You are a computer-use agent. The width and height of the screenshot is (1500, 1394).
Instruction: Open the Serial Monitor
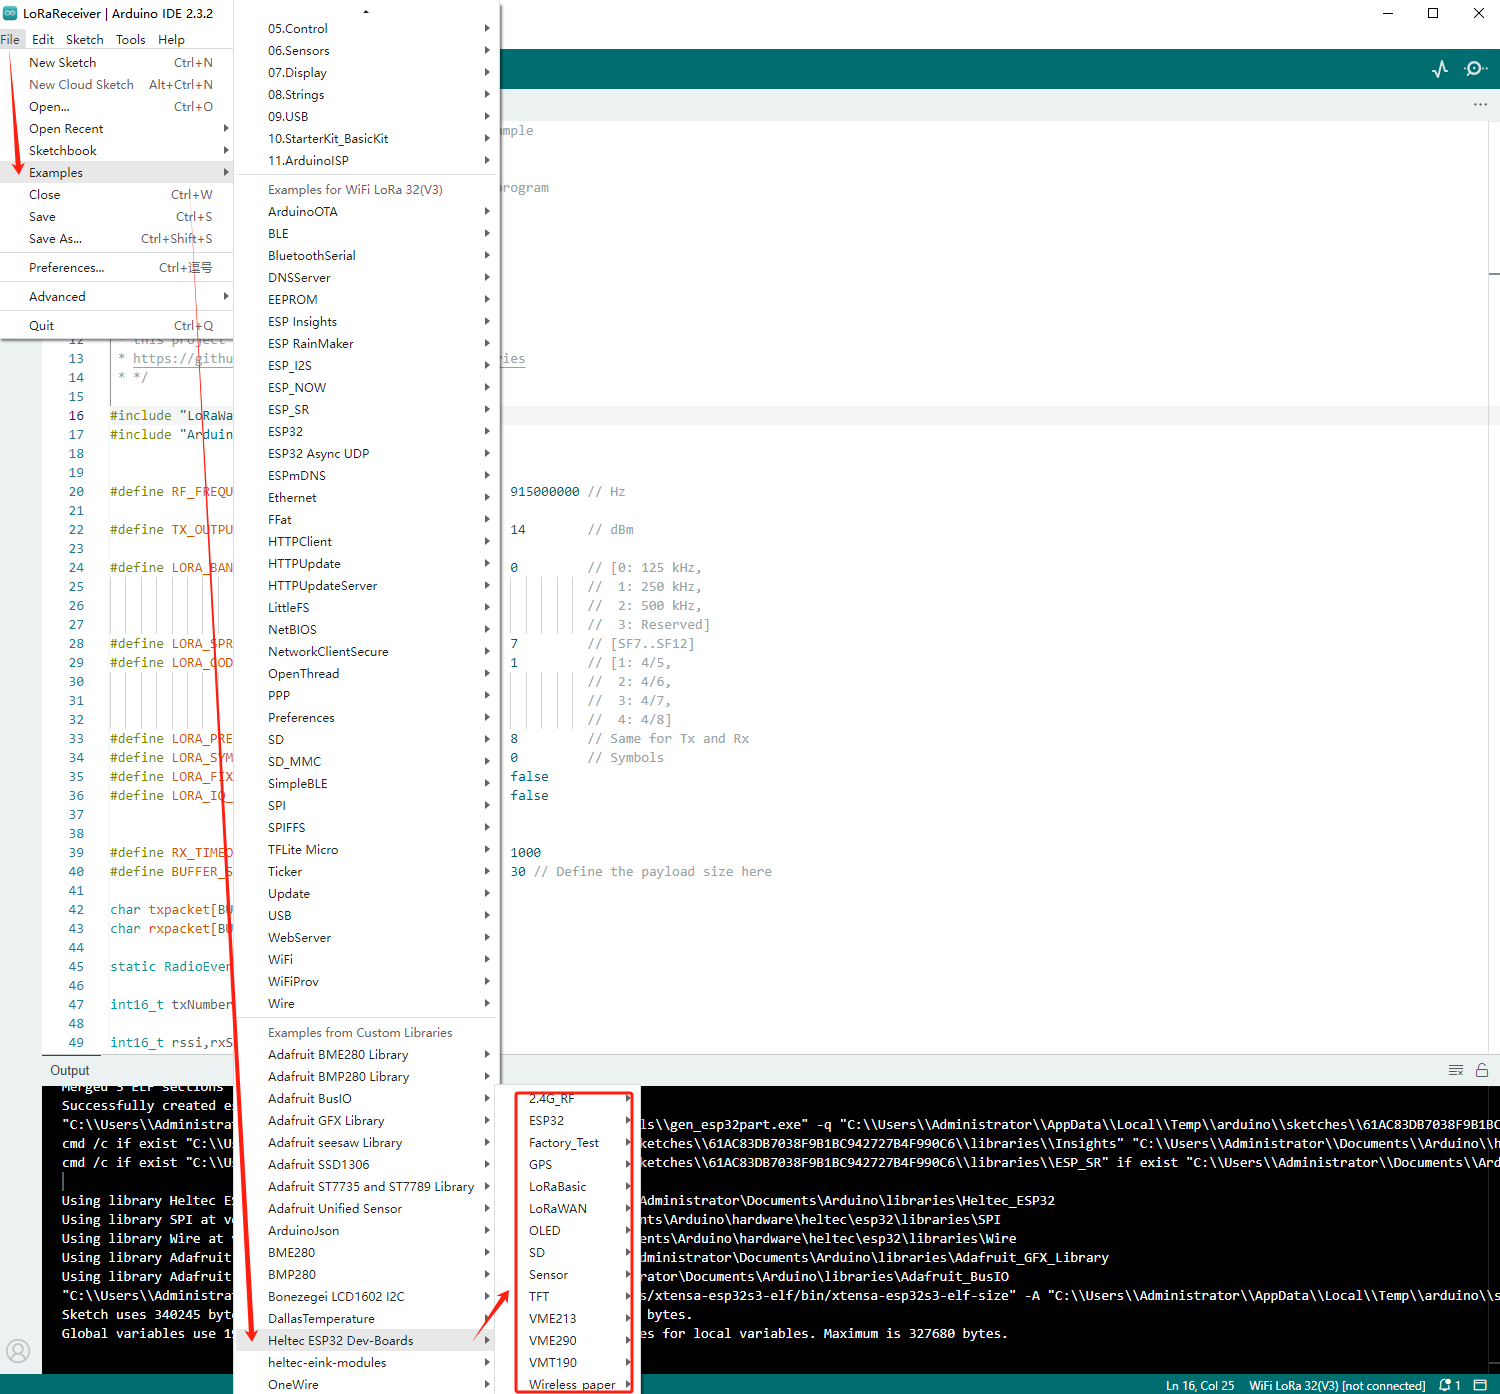pyautogui.click(x=1475, y=69)
